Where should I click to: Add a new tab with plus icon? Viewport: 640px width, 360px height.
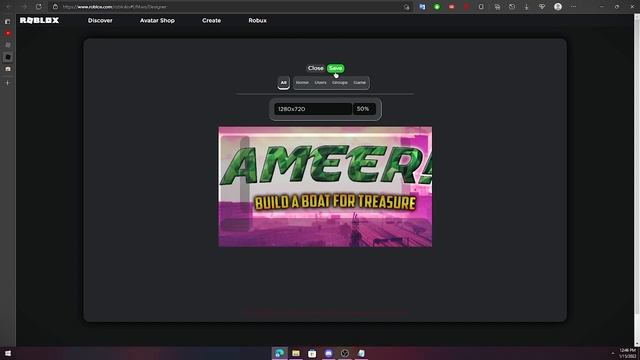click(x=8, y=83)
